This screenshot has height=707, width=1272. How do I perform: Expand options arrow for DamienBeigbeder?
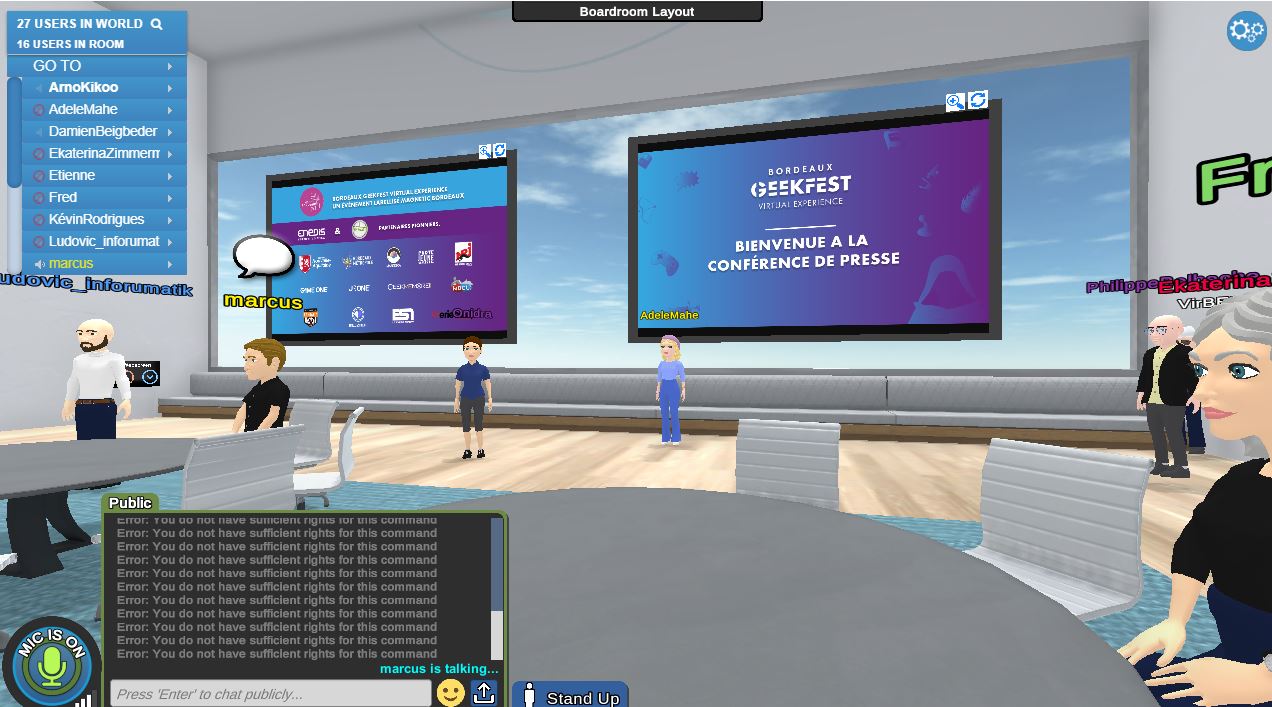click(170, 132)
